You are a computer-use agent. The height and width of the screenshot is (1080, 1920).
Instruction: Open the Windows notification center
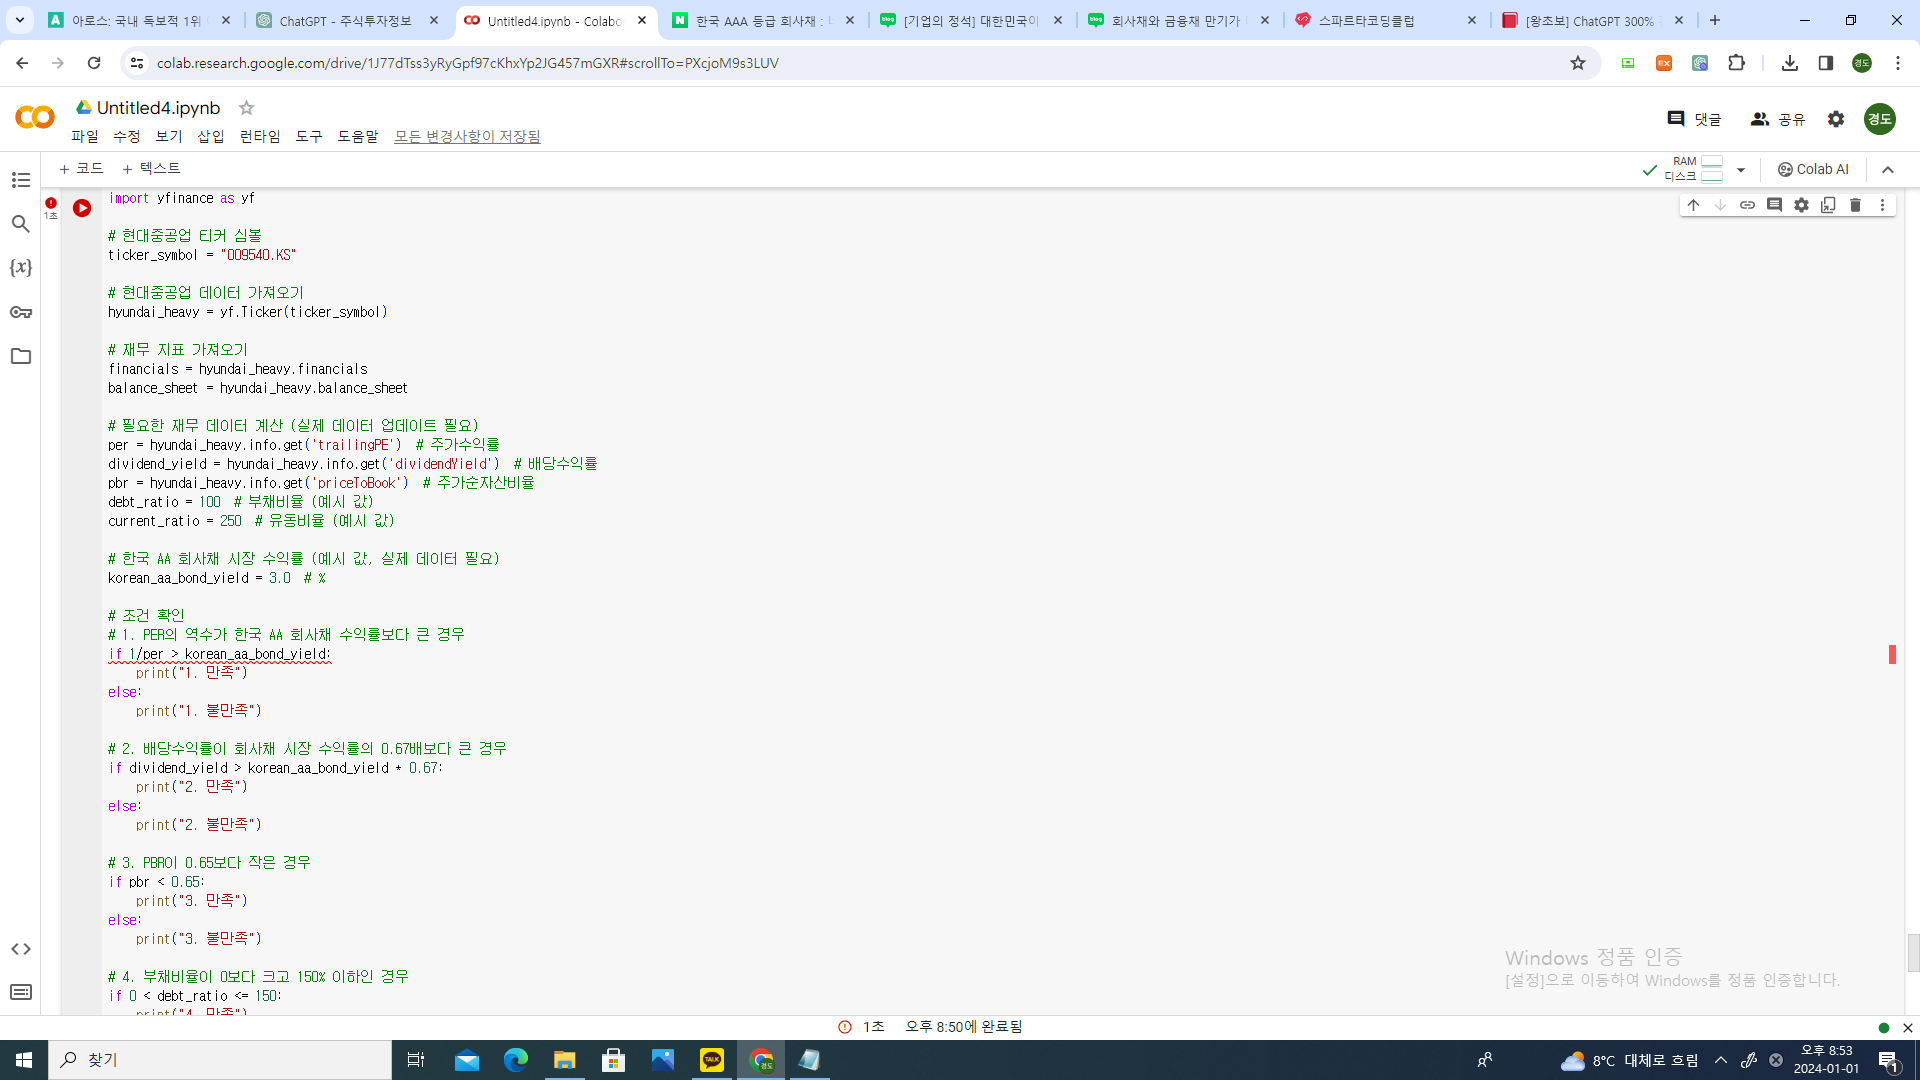[1888, 1060]
